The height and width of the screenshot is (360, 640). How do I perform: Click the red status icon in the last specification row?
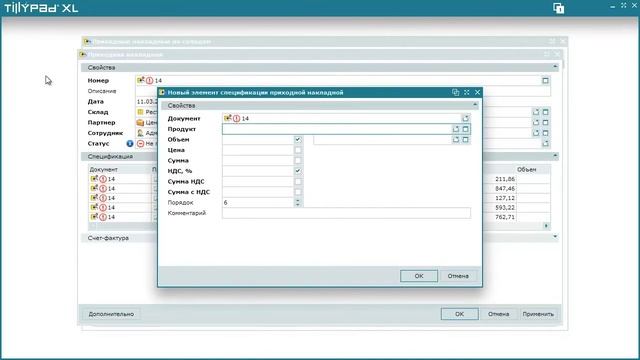[x=103, y=217]
